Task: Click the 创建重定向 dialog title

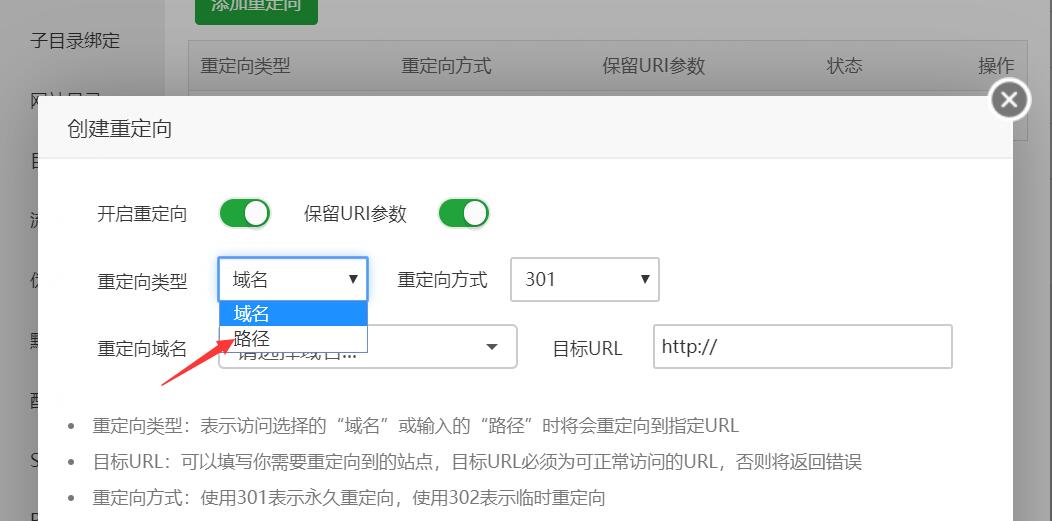Action: [x=120, y=128]
